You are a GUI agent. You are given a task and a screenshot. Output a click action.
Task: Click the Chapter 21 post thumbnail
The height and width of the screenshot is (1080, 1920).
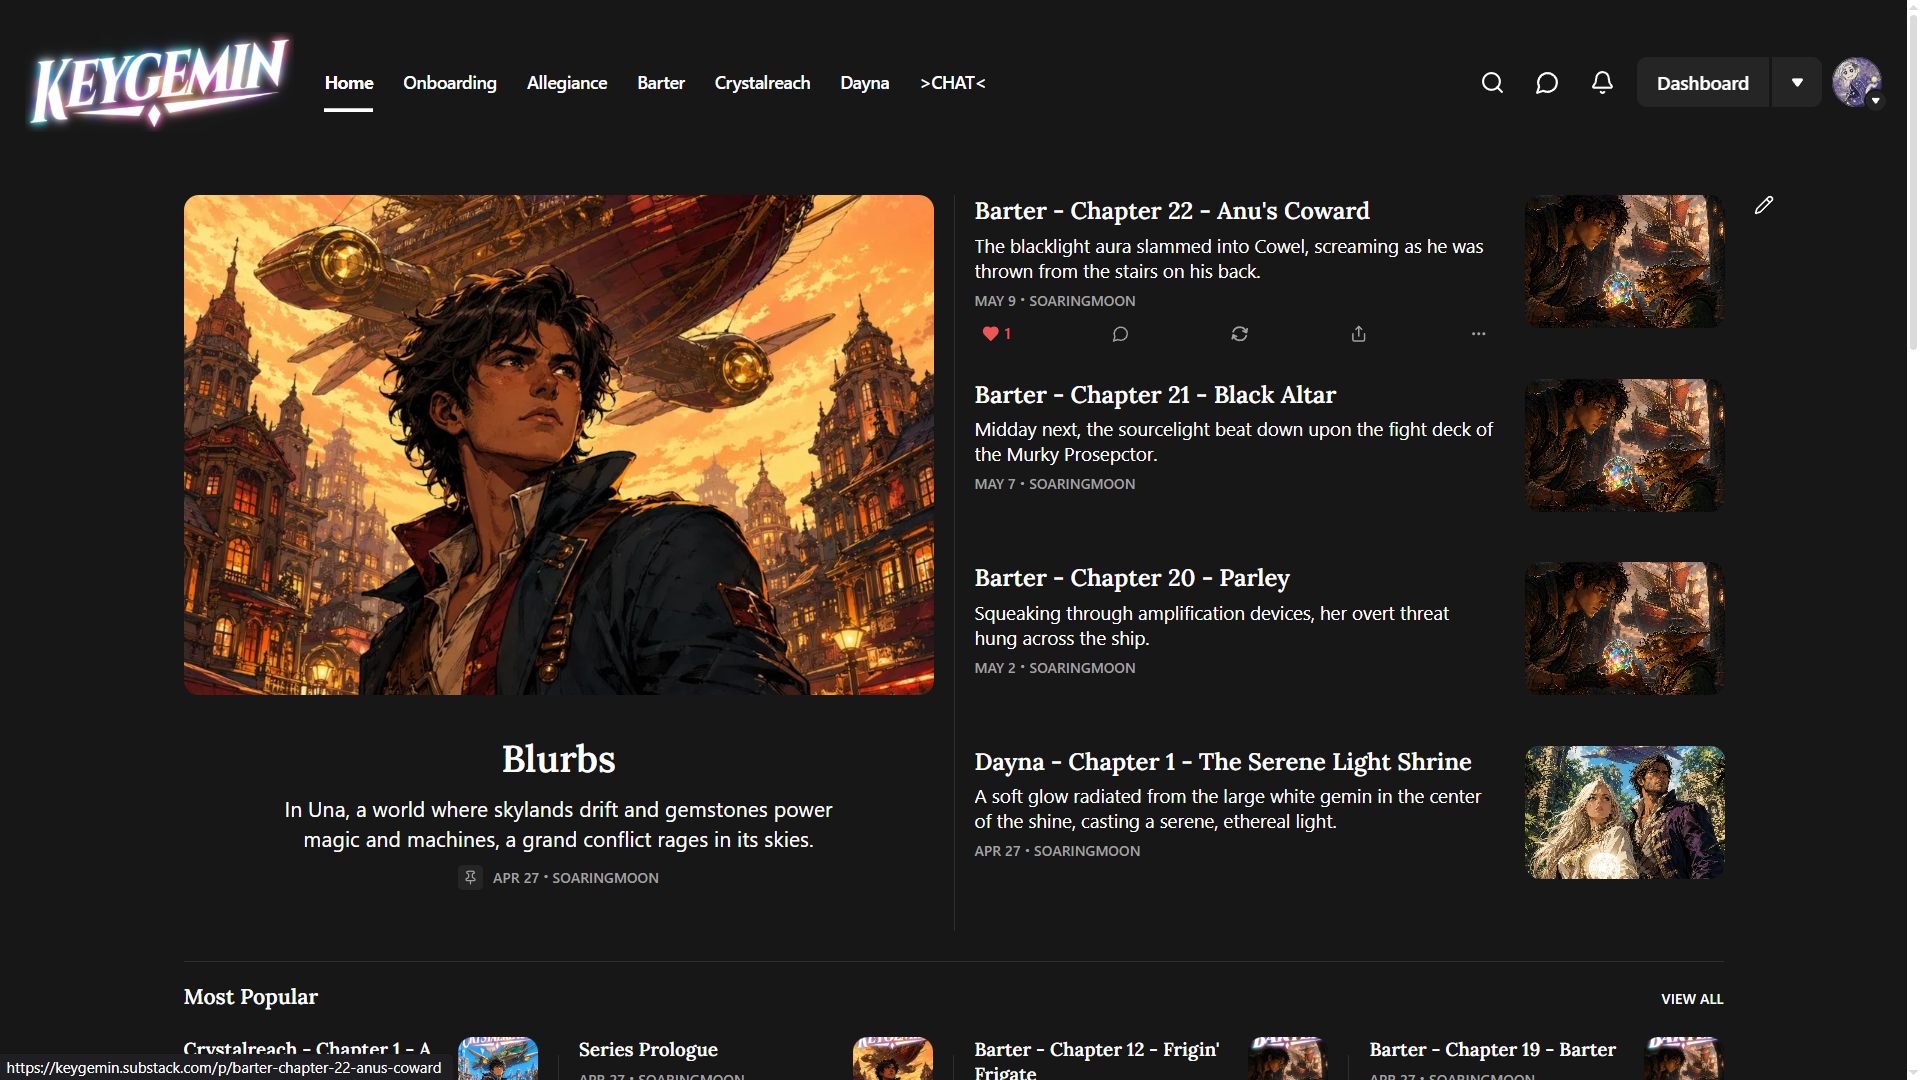point(1625,445)
